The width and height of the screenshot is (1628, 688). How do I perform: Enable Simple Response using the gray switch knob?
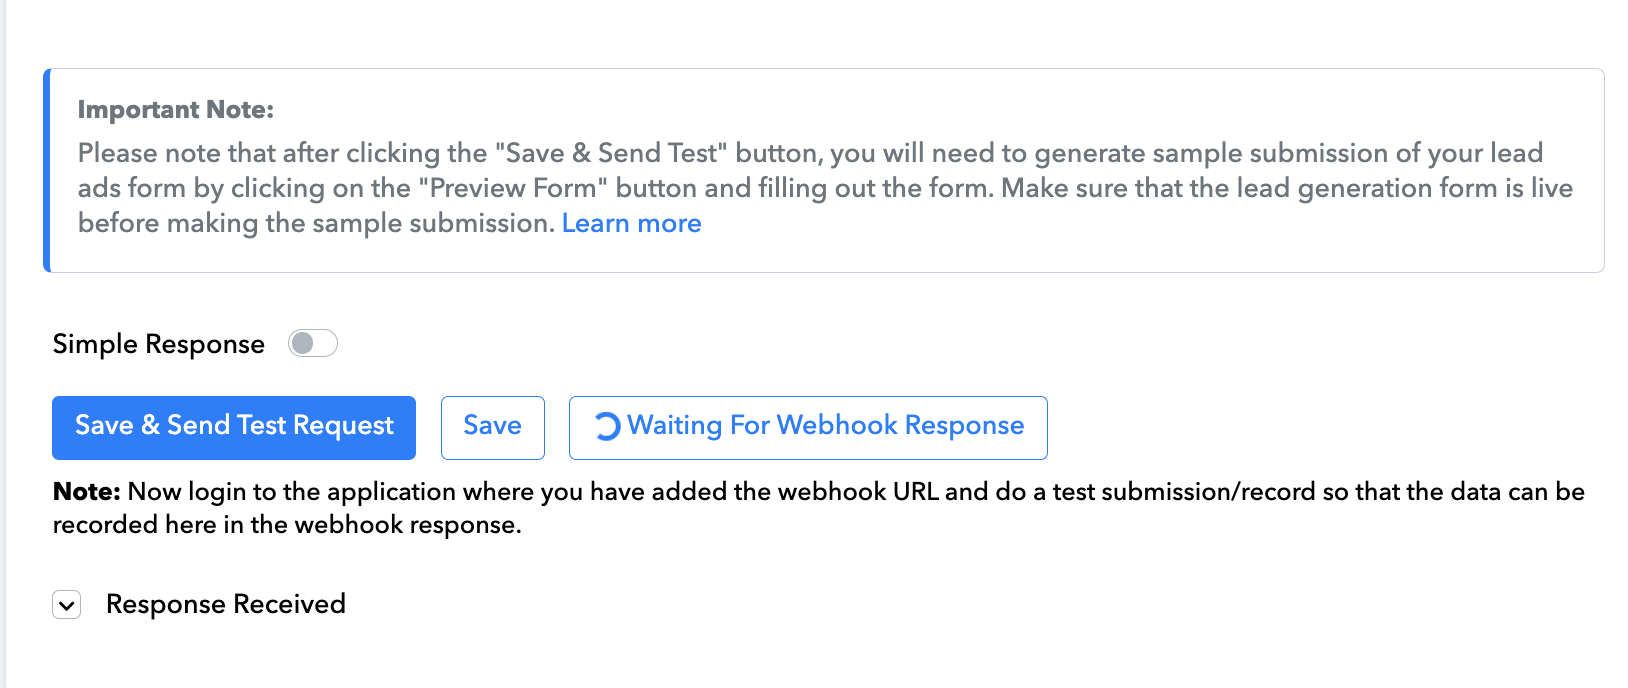point(302,344)
